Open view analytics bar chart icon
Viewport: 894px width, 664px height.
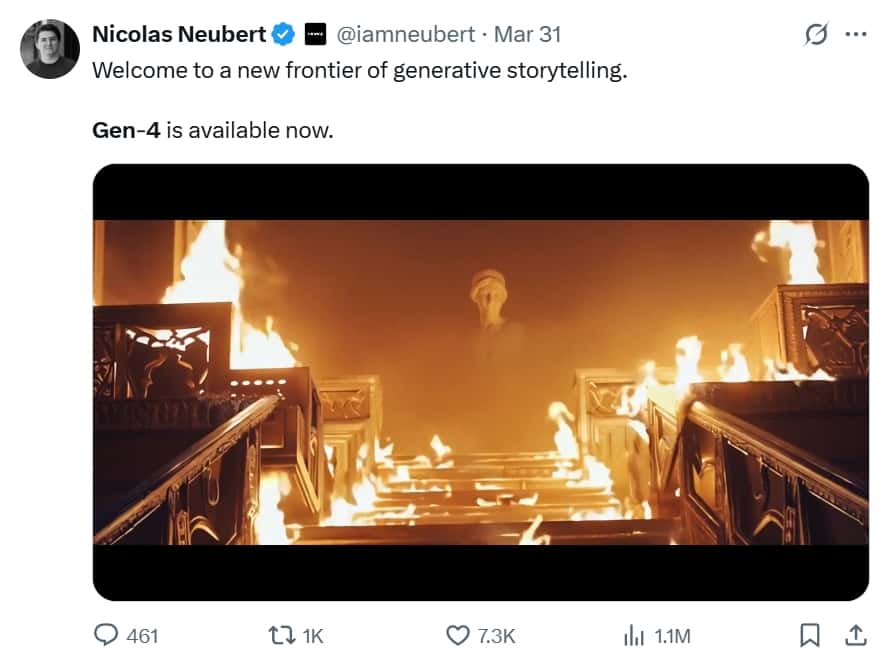click(633, 635)
